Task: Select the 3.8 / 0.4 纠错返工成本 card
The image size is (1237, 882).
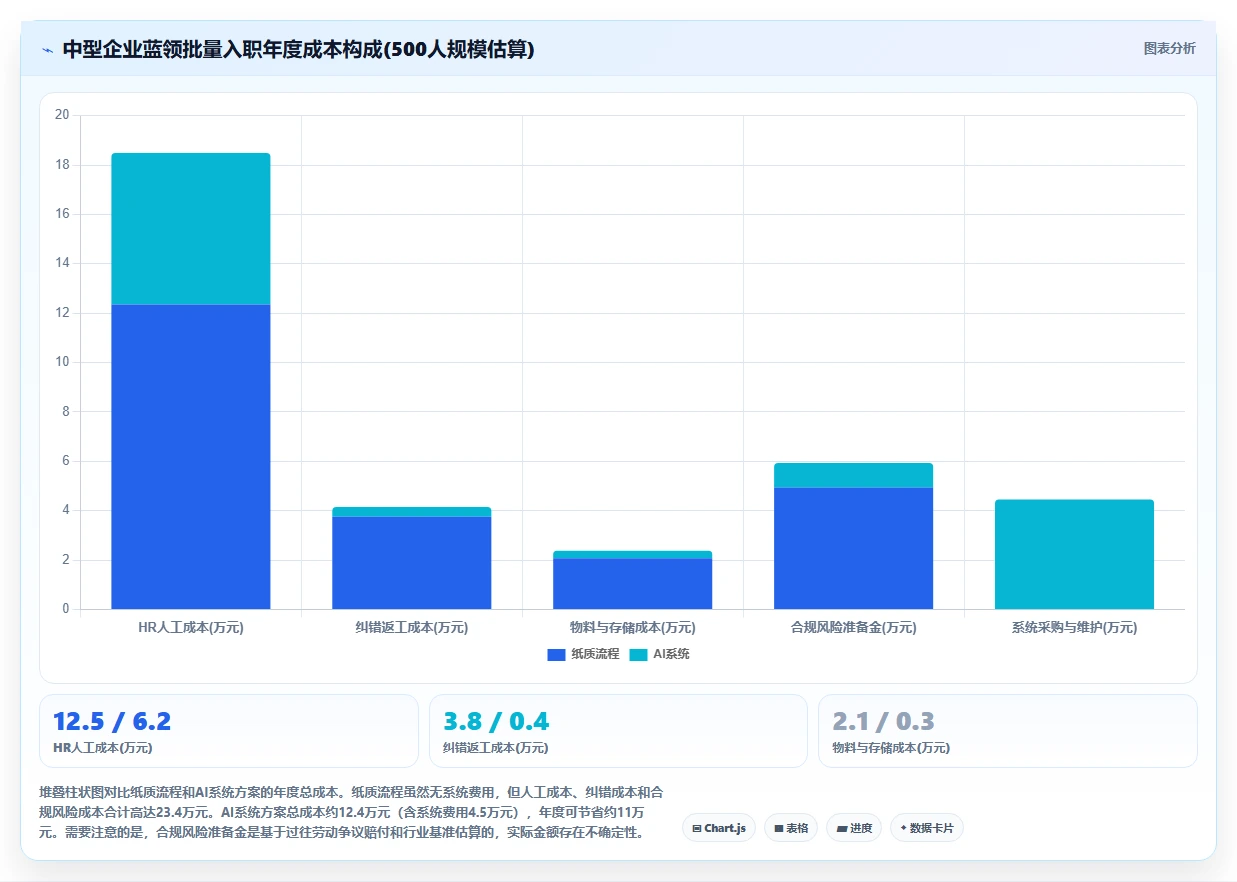Action: click(x=618, y=731)
